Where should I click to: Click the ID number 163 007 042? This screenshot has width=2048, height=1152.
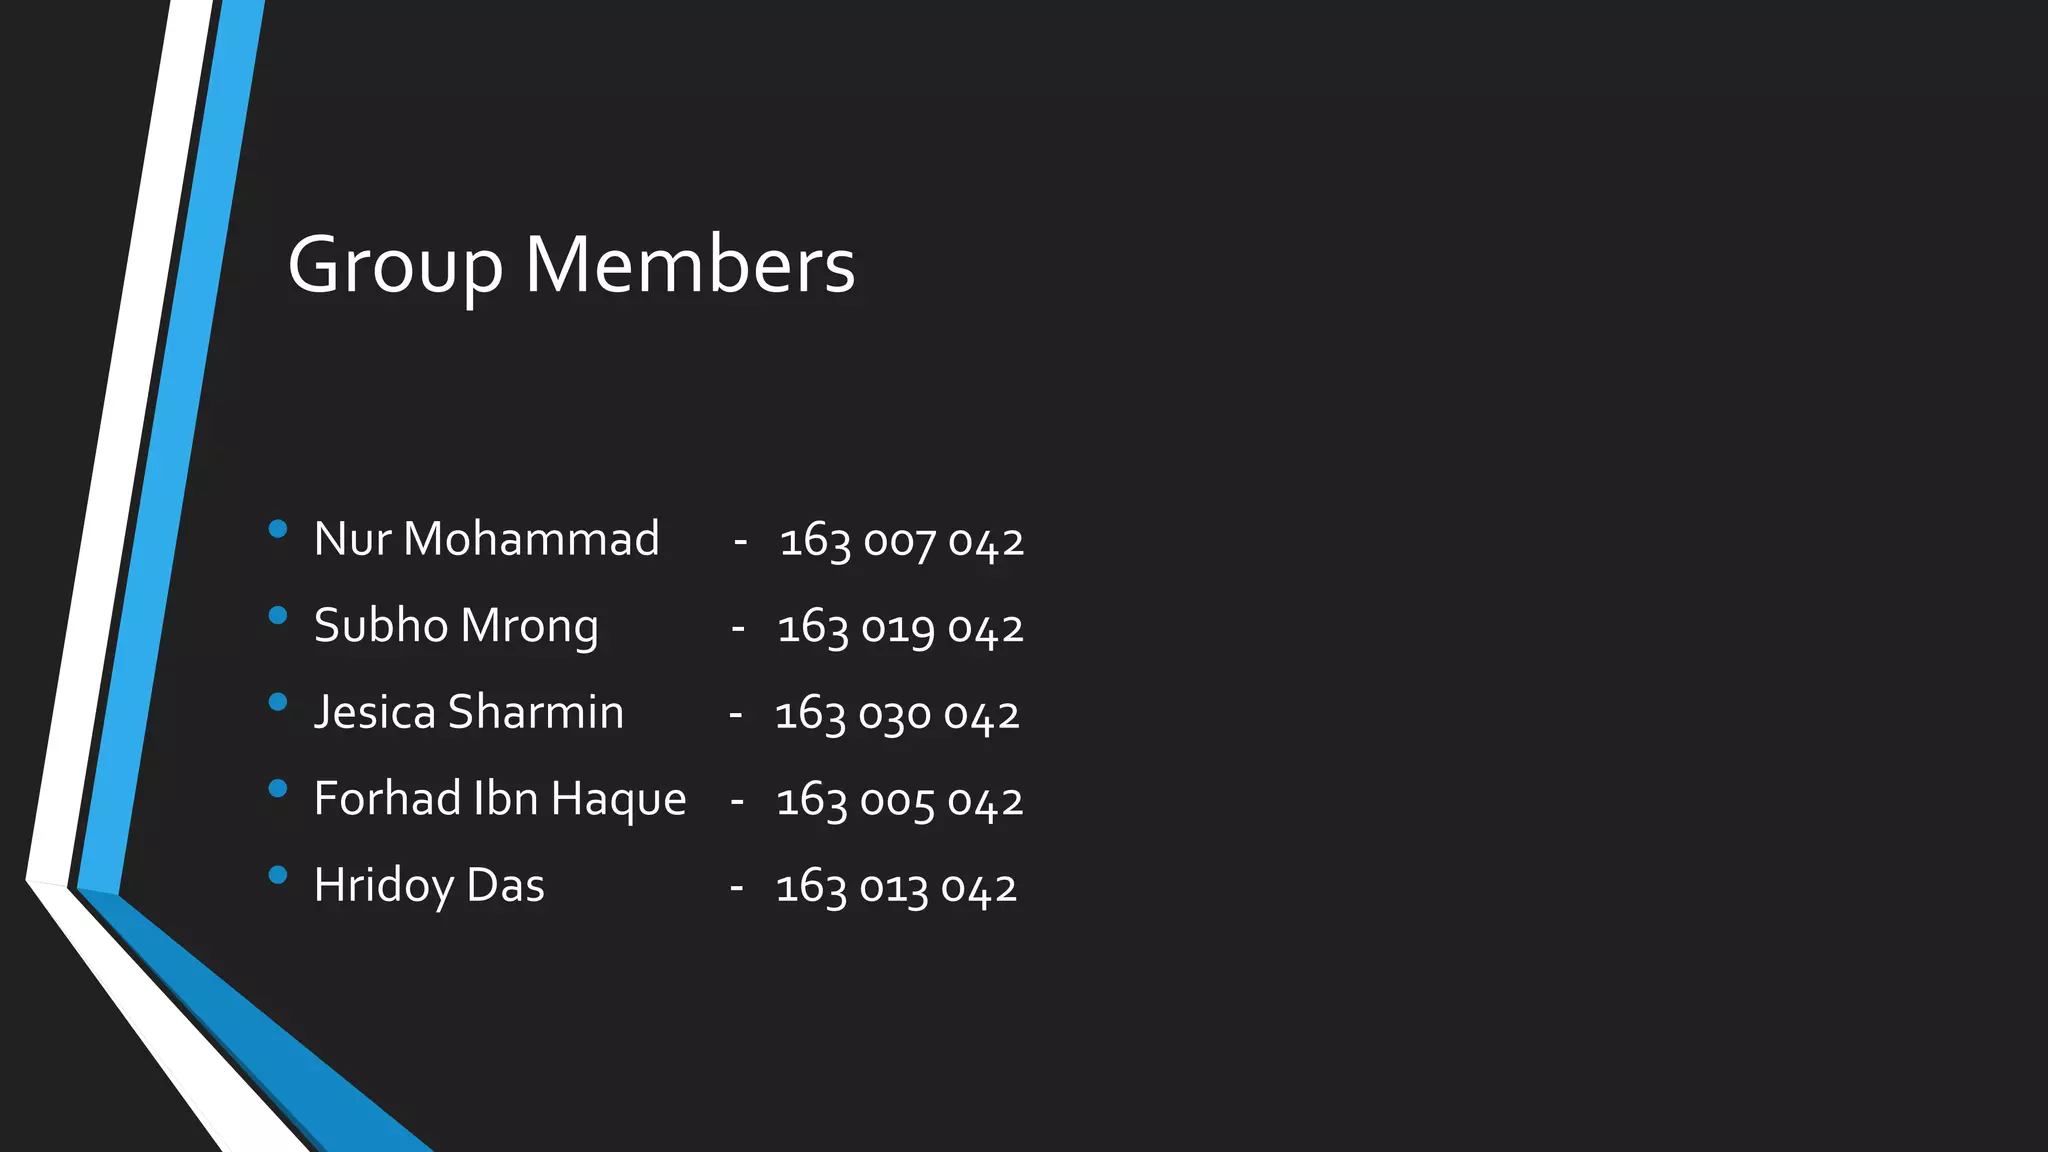tap(901, 541)
